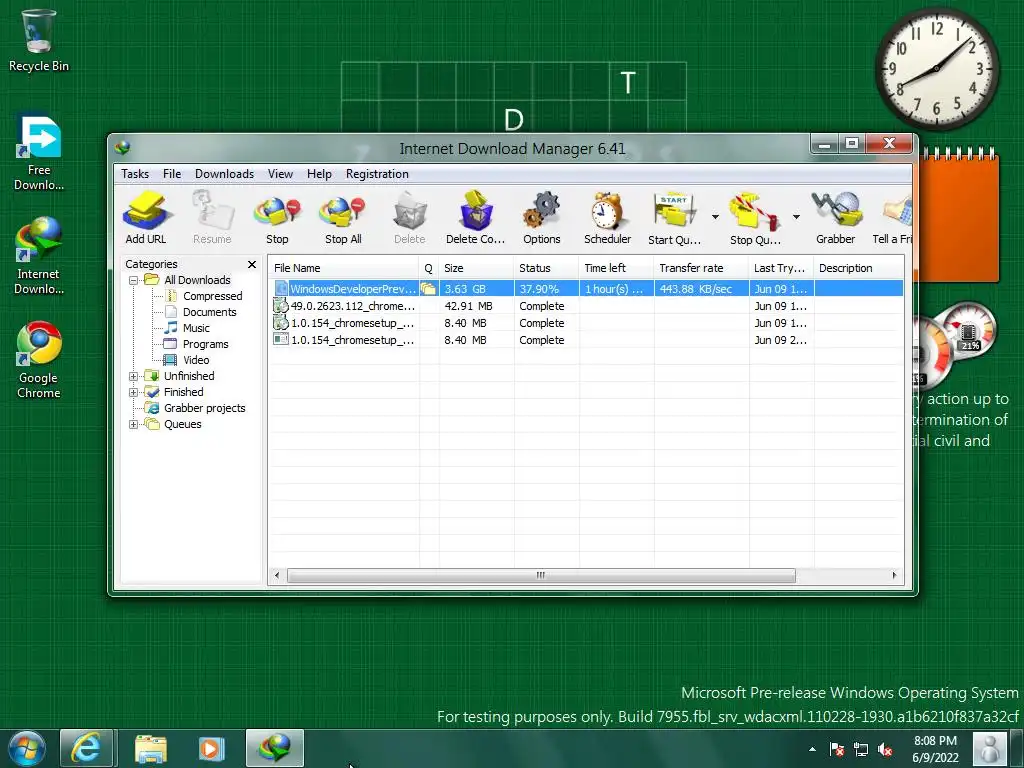The width and height of the screenshot is (1024, 768).
Task: Click the 443.88 KB/sec transfer rate cell
Action: (696, 289)
